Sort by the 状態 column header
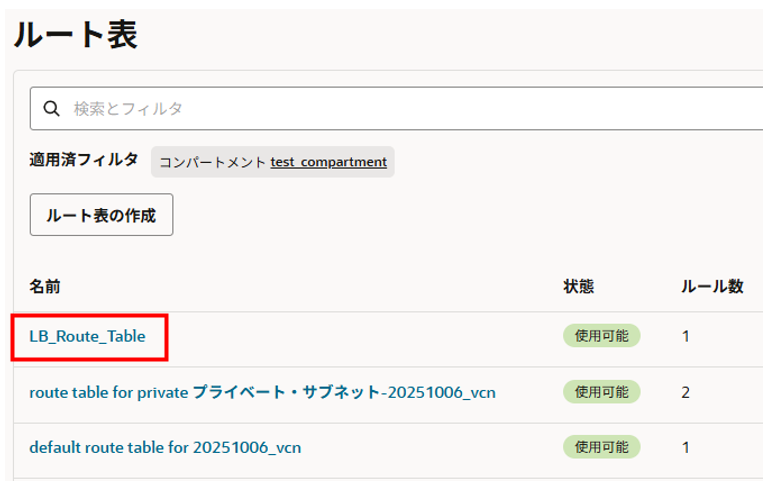The image size is (770, 484). click(x=579, y=287)
